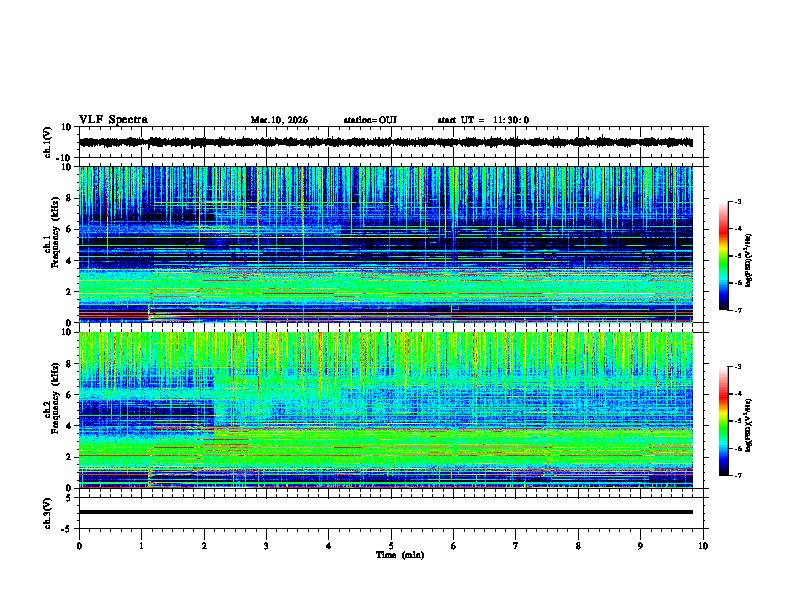Select the date "Mar.10, 2026" in header

pos(279,120)
